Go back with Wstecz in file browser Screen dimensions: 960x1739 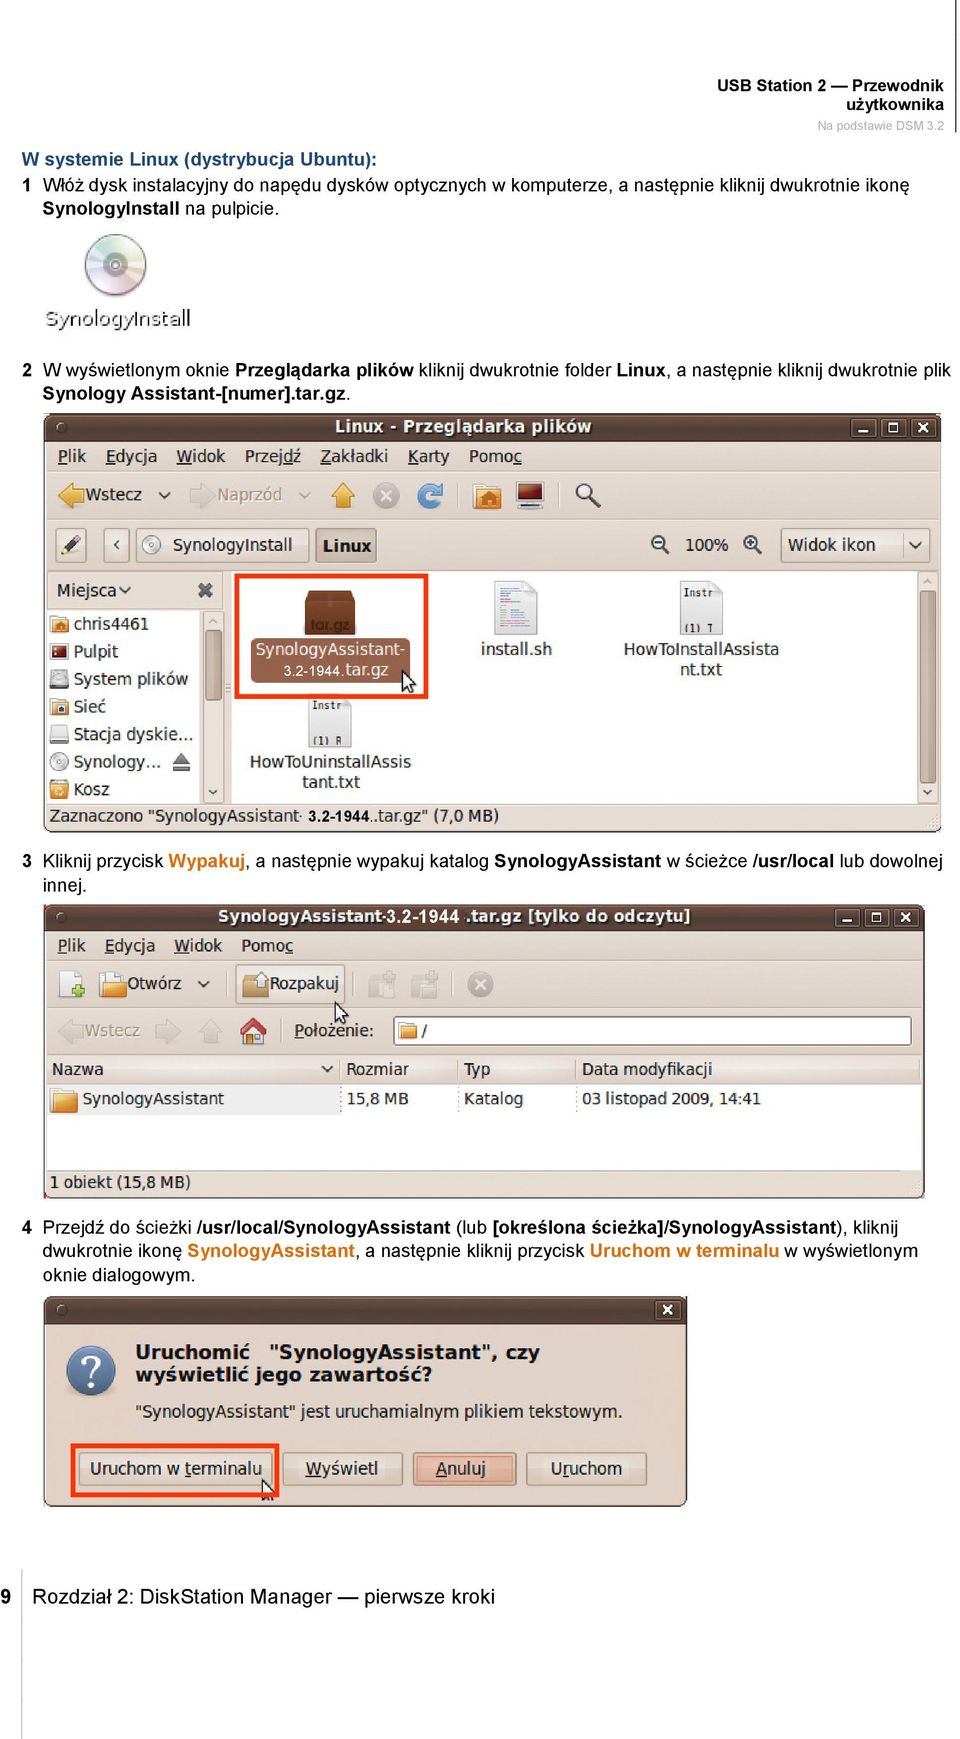point(100,495)
